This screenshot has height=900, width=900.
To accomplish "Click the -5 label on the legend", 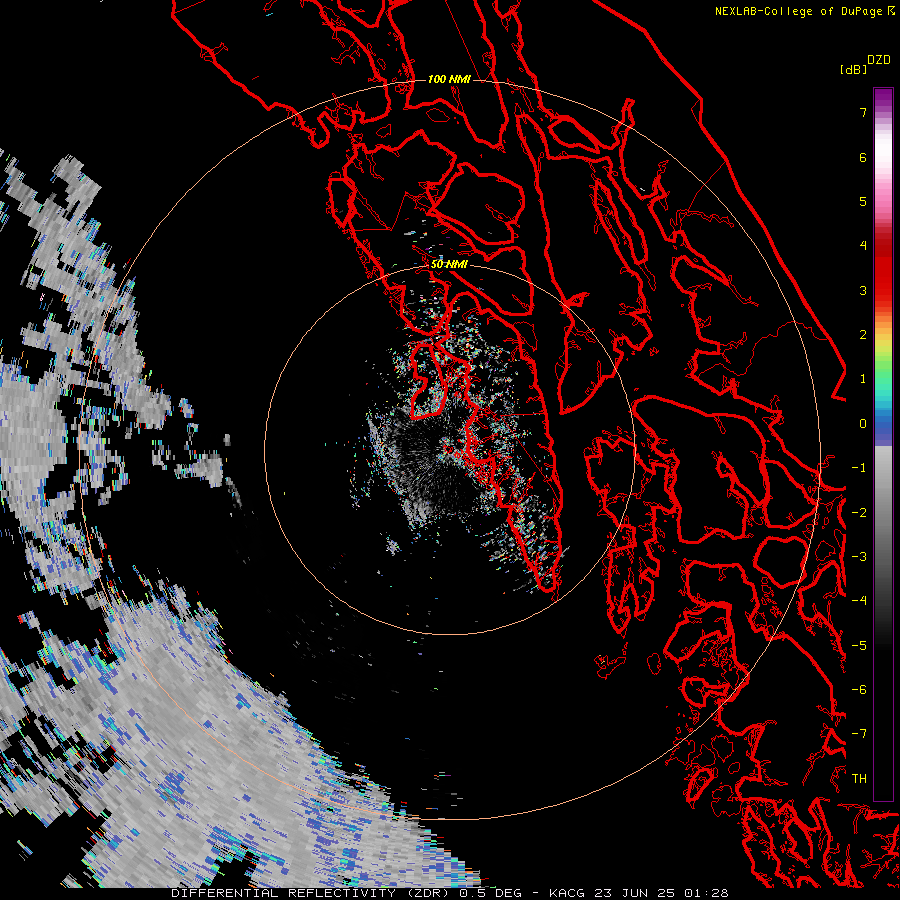I will [859, 645].
